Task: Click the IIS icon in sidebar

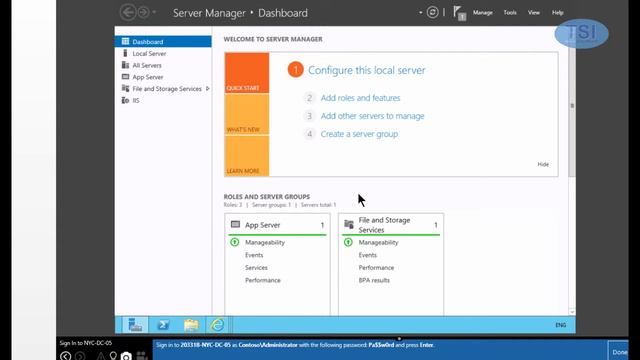Action: pos(125,100)
